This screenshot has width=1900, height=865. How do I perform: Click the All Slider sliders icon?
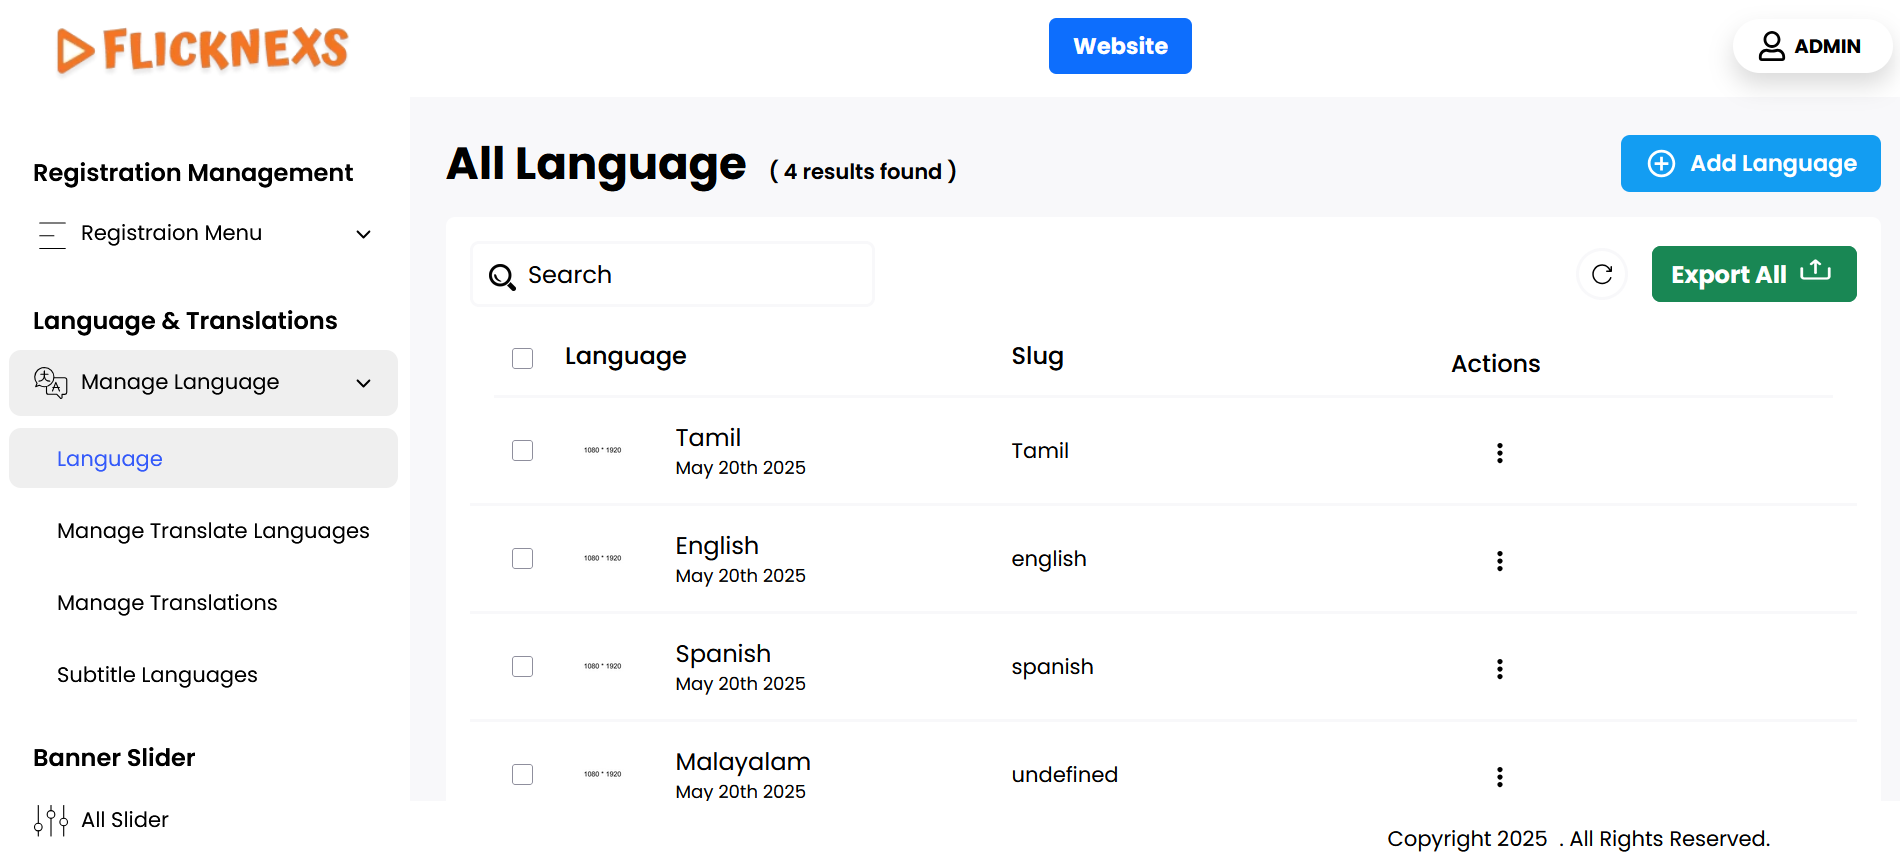click(x=51, y=820)
